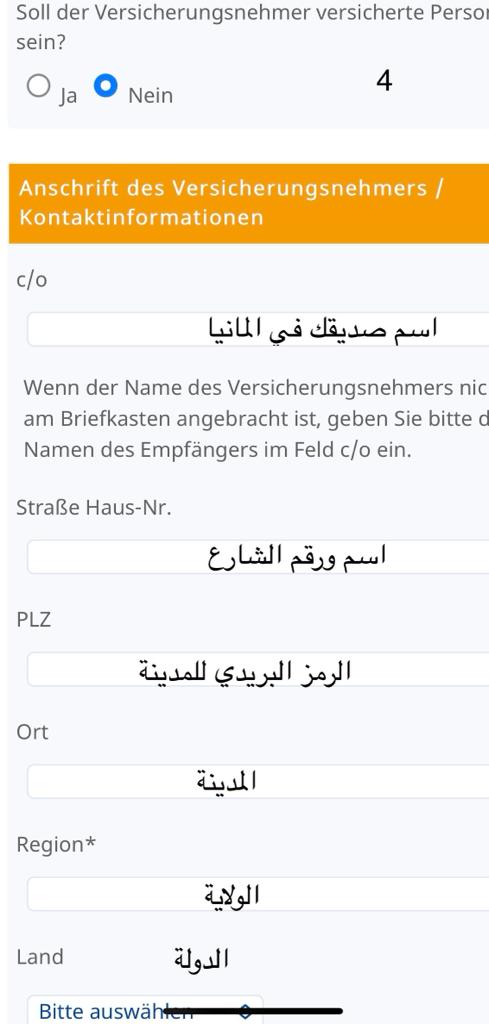Focus the Region input field
Viewport: 489px width, 1024px height.
tap(258, 894)
